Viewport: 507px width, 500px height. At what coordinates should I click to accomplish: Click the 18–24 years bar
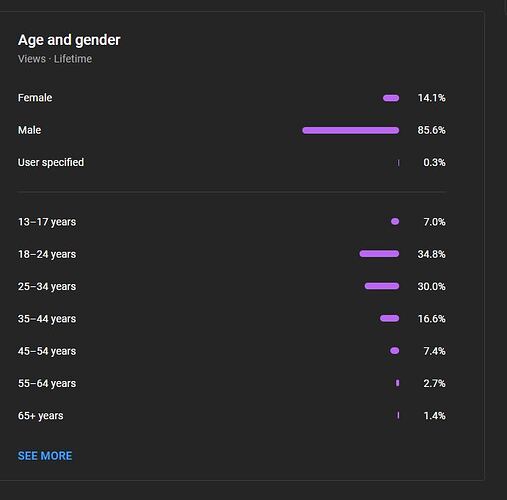(379, 254)
